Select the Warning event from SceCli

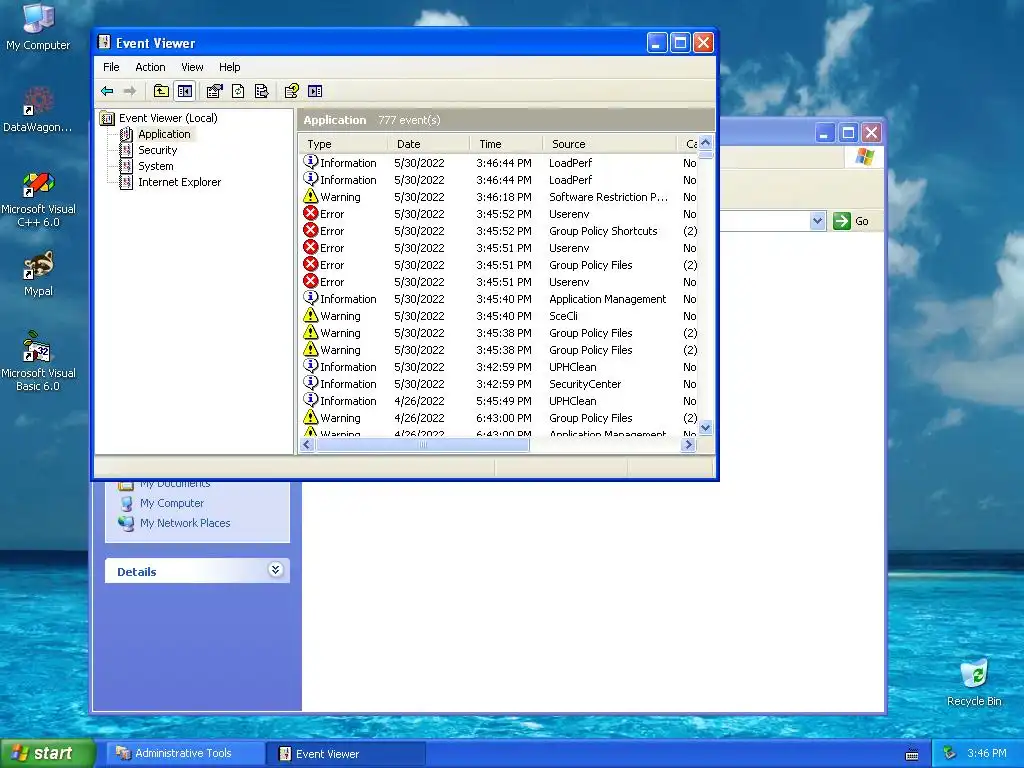coord(500,316)
